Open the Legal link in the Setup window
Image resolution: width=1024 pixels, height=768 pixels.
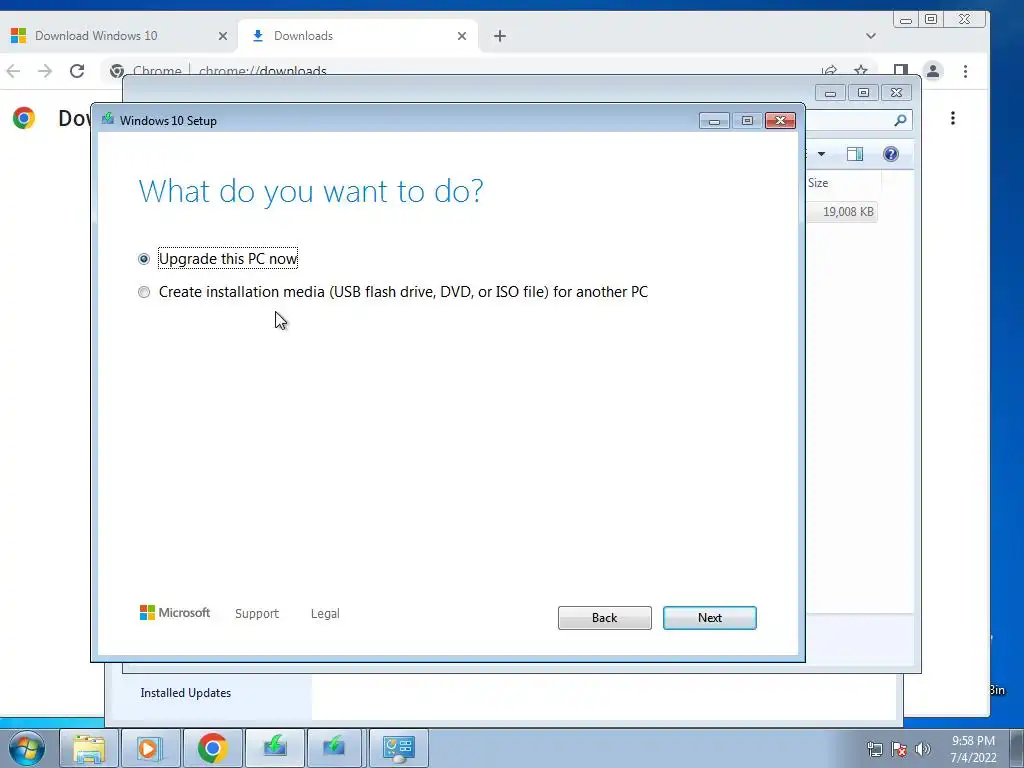[x=325, y=613]
